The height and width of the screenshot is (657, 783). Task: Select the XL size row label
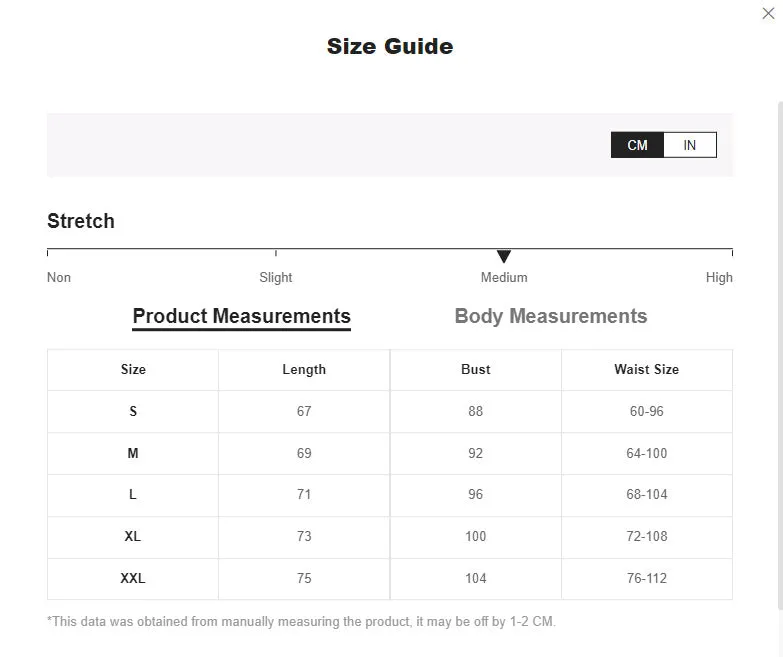point(133,536)
